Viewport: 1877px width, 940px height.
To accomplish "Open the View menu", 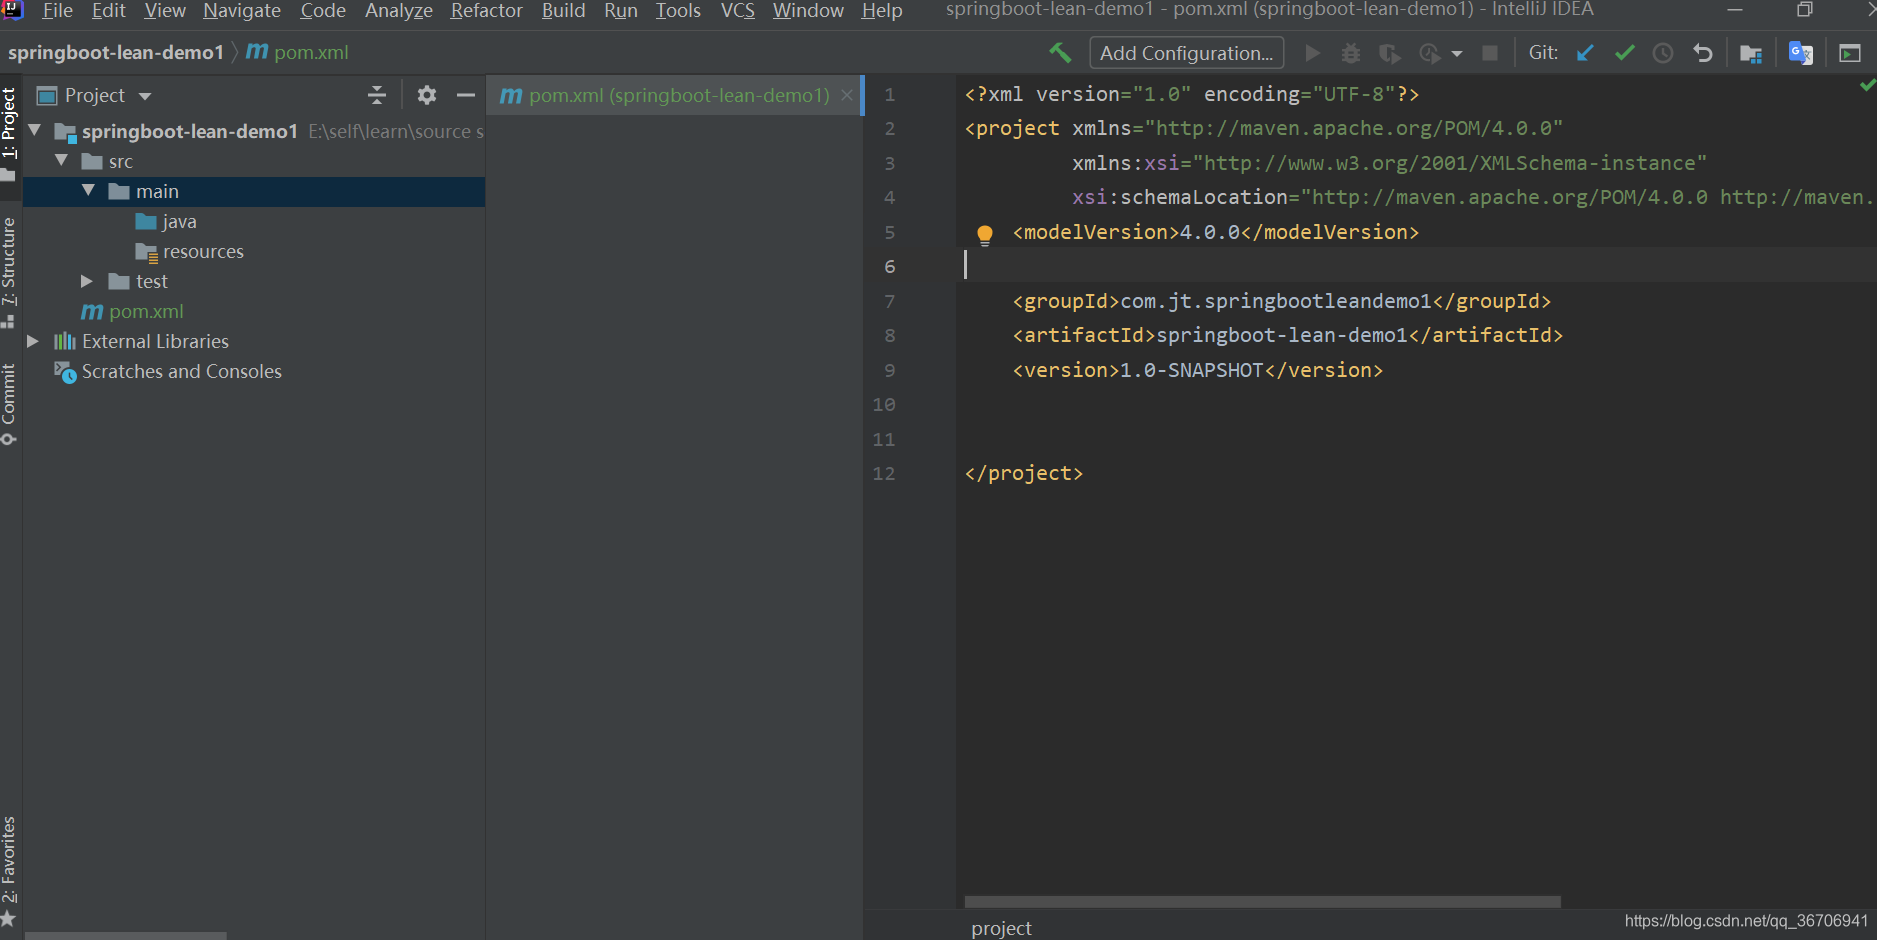I will [x=165, y=11].
